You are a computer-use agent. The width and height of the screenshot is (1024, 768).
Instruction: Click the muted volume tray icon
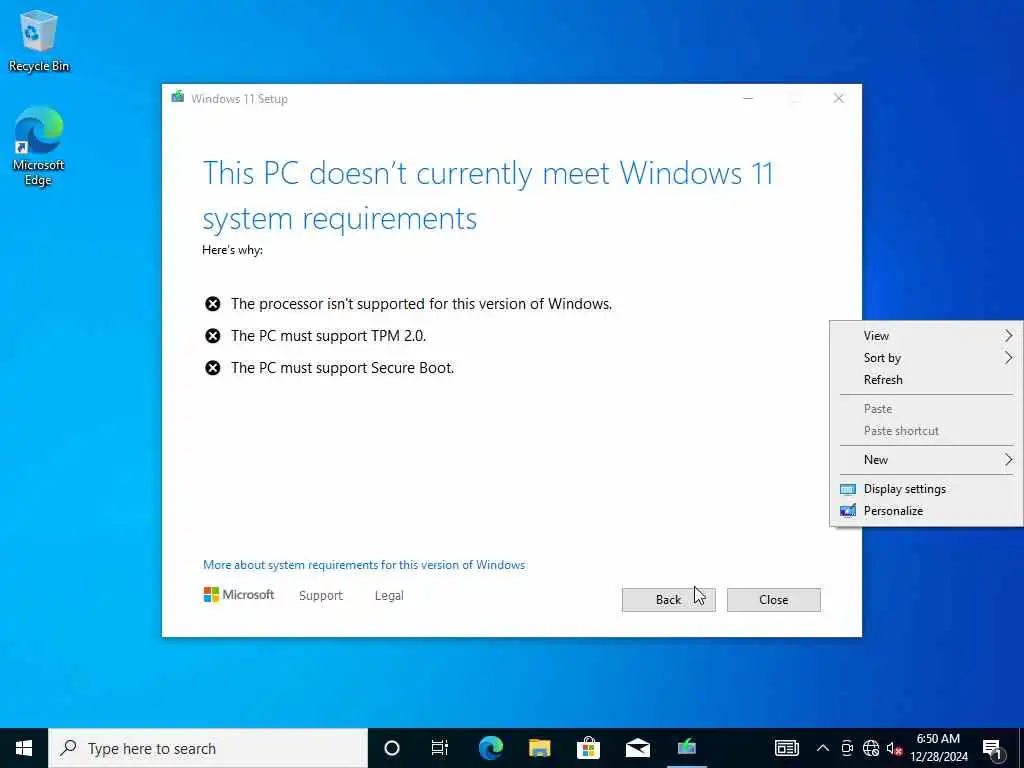click(x=894, y=749)
